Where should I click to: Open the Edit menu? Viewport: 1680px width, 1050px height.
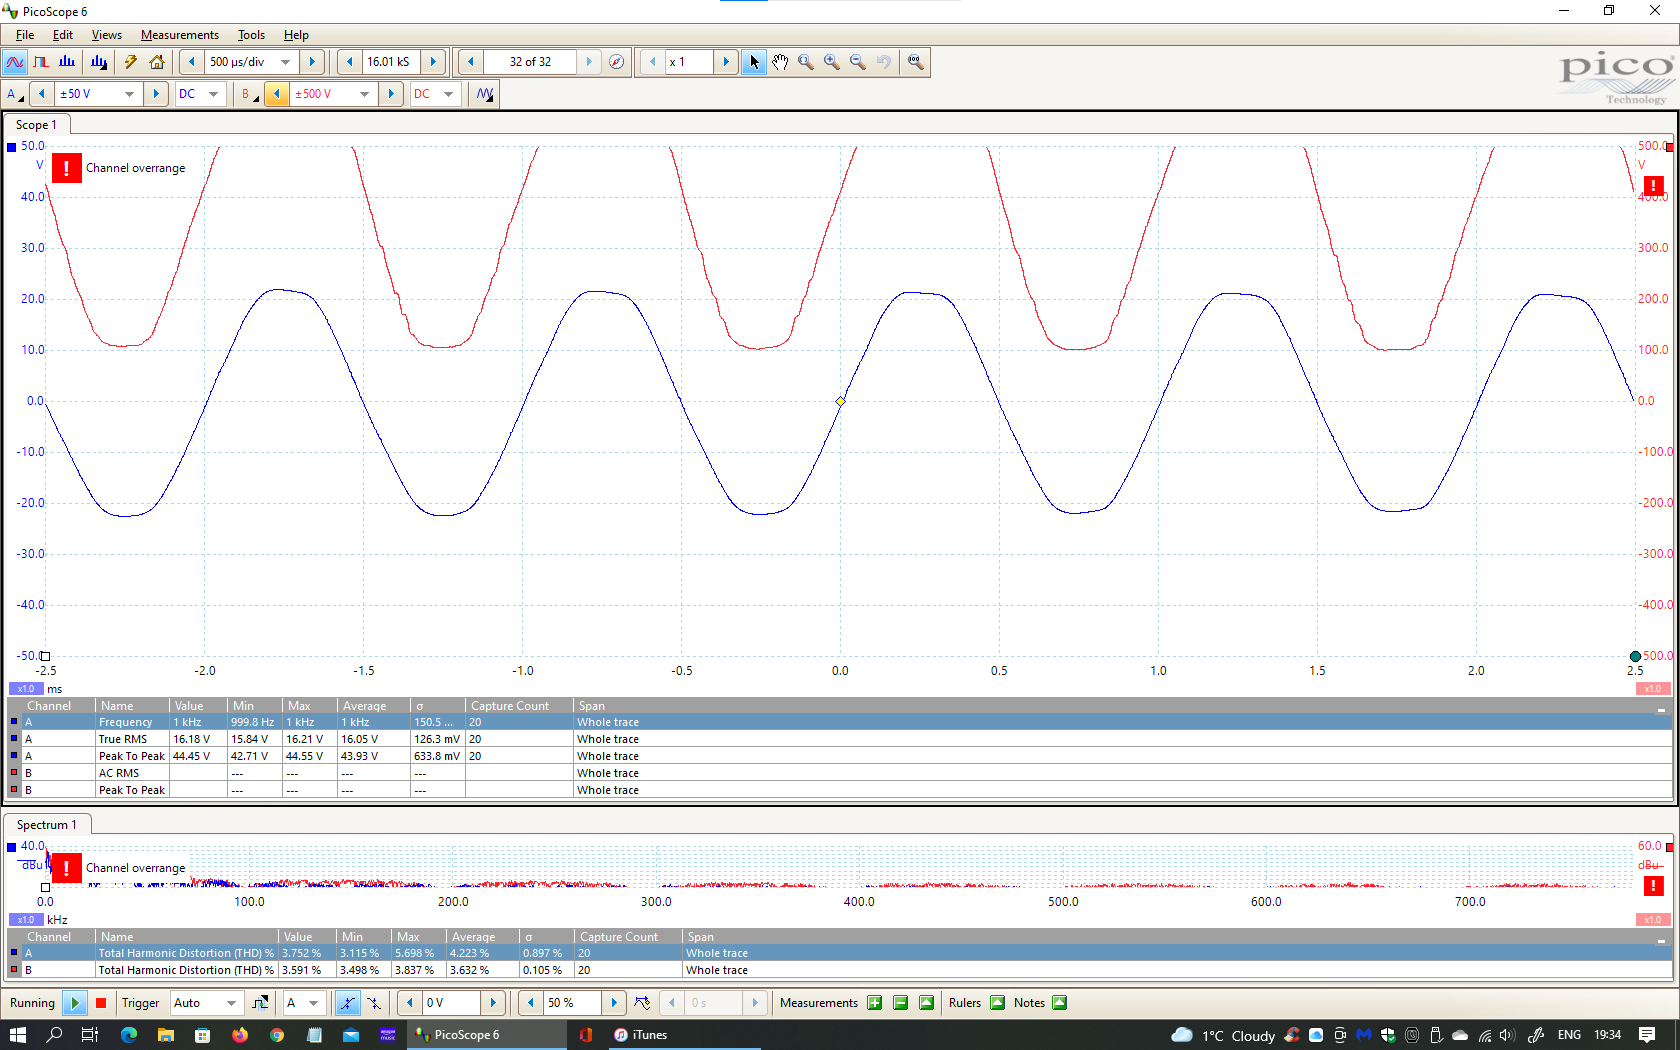[x=63, y=35]
